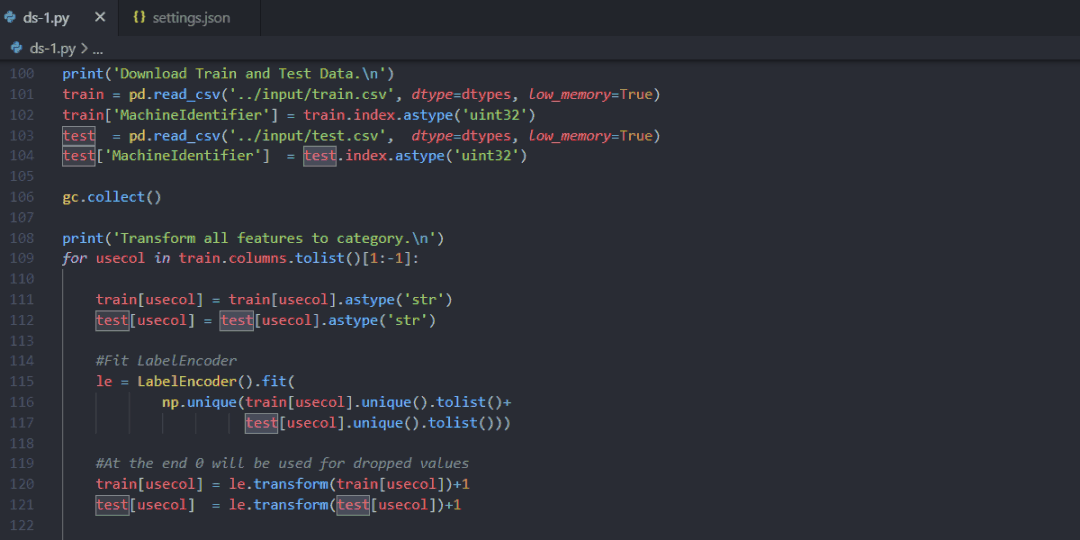Click the for keyword on line 109
Screen dimensions: 1080x540
pos(74,259)
